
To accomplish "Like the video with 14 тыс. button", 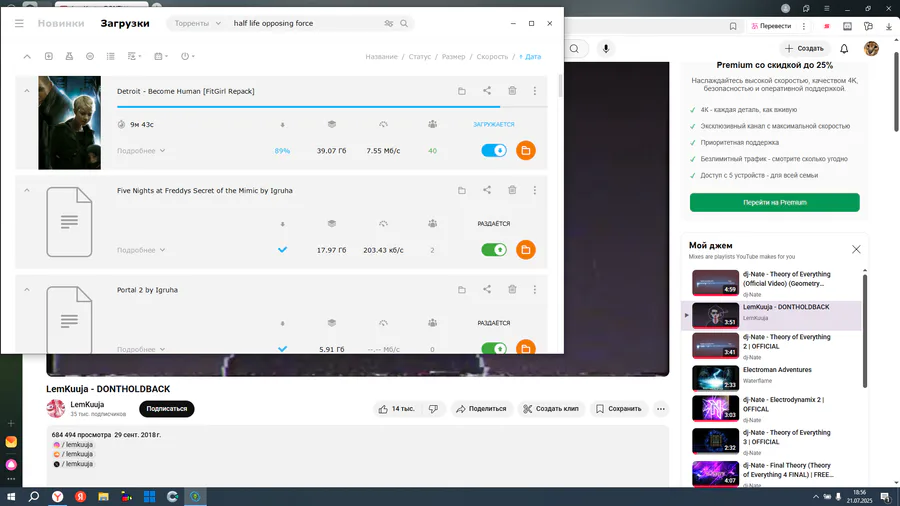I will pyautogui.click(x=397, y=408).
